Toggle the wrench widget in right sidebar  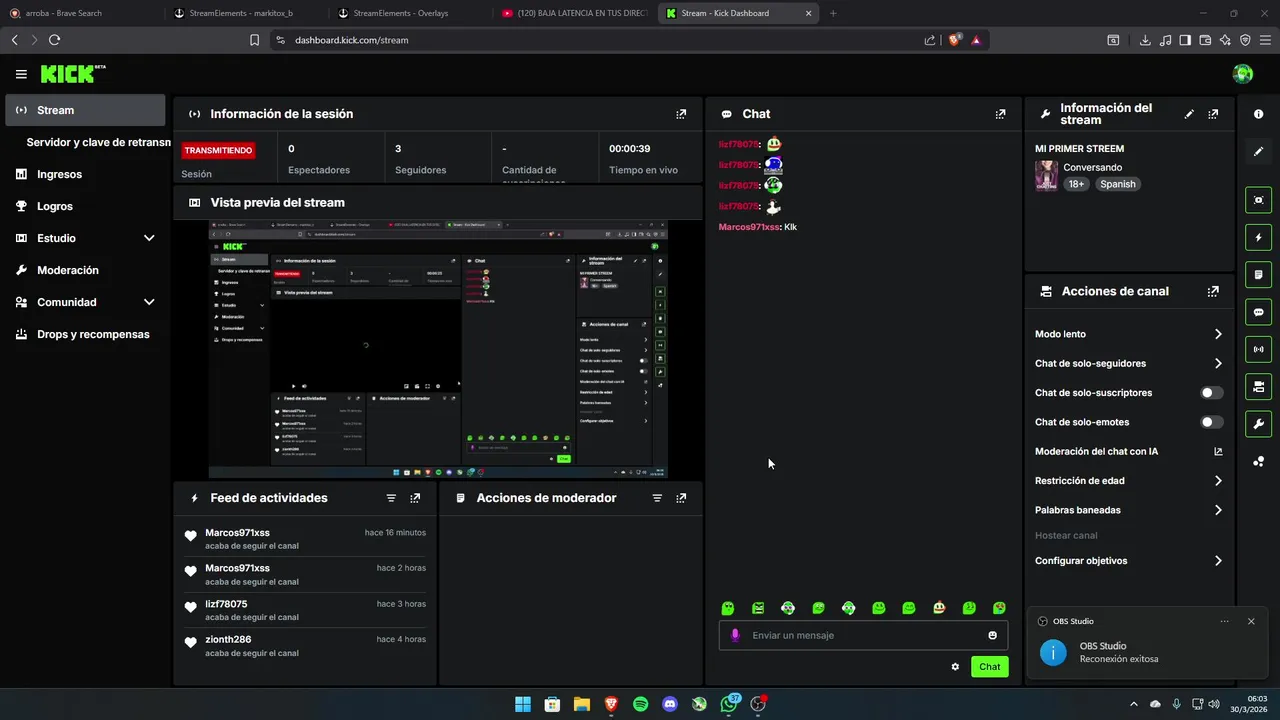tap(1258, 423)
